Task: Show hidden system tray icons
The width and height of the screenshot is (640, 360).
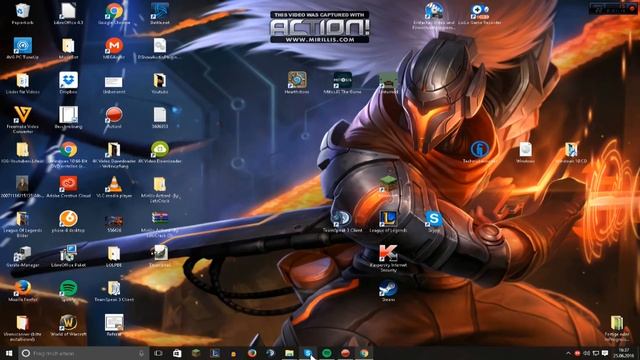Action: (x=568, y=353)
